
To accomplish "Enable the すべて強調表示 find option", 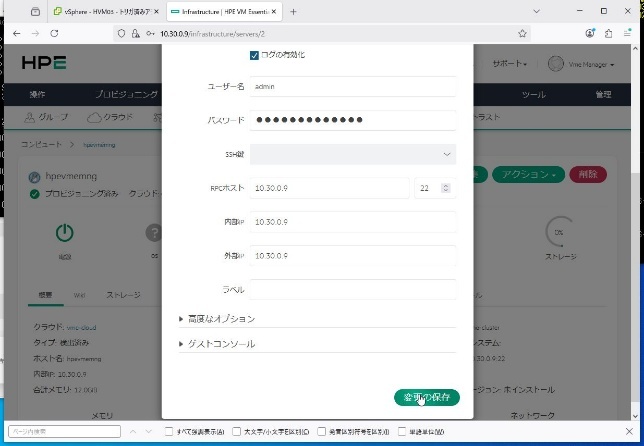I will click(x=171, y=432).
